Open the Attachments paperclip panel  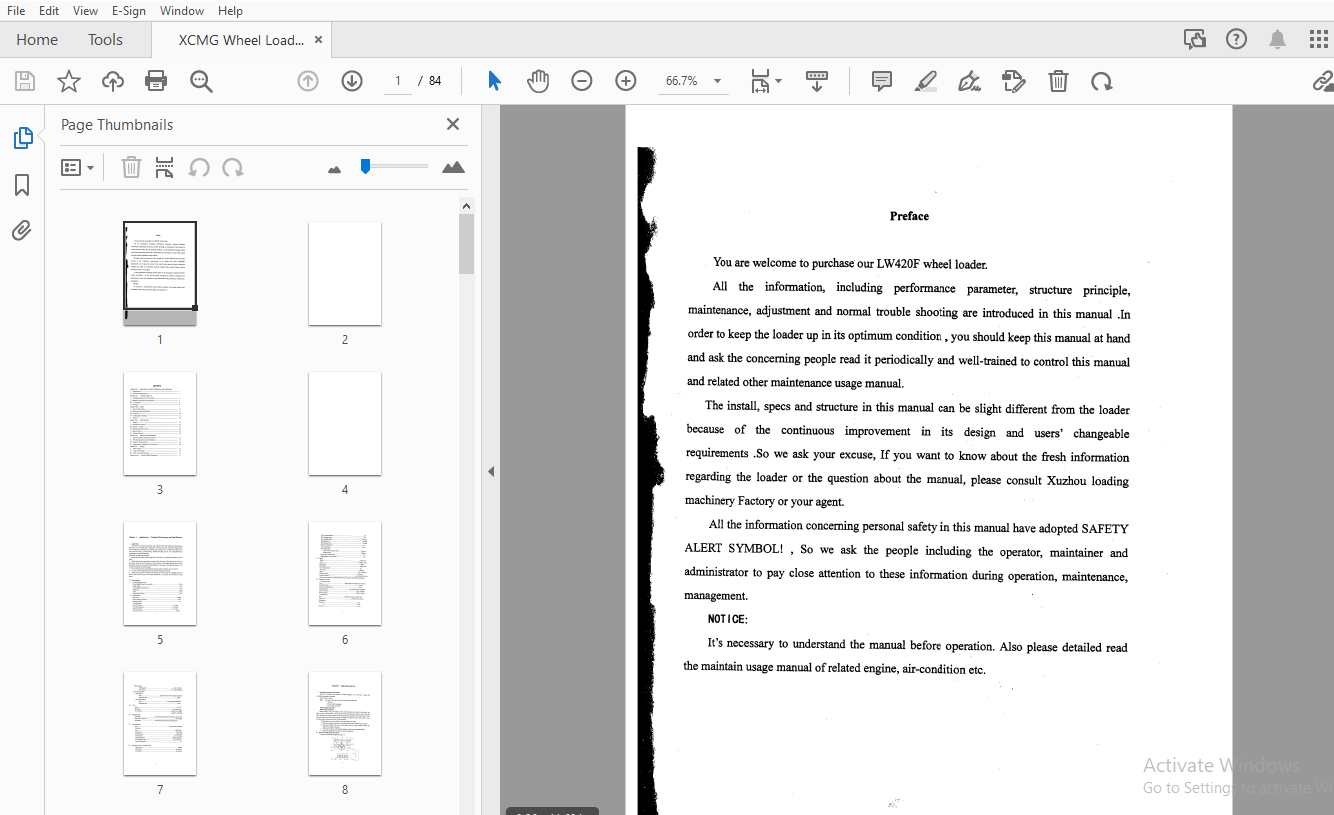(x=22, y=231)
